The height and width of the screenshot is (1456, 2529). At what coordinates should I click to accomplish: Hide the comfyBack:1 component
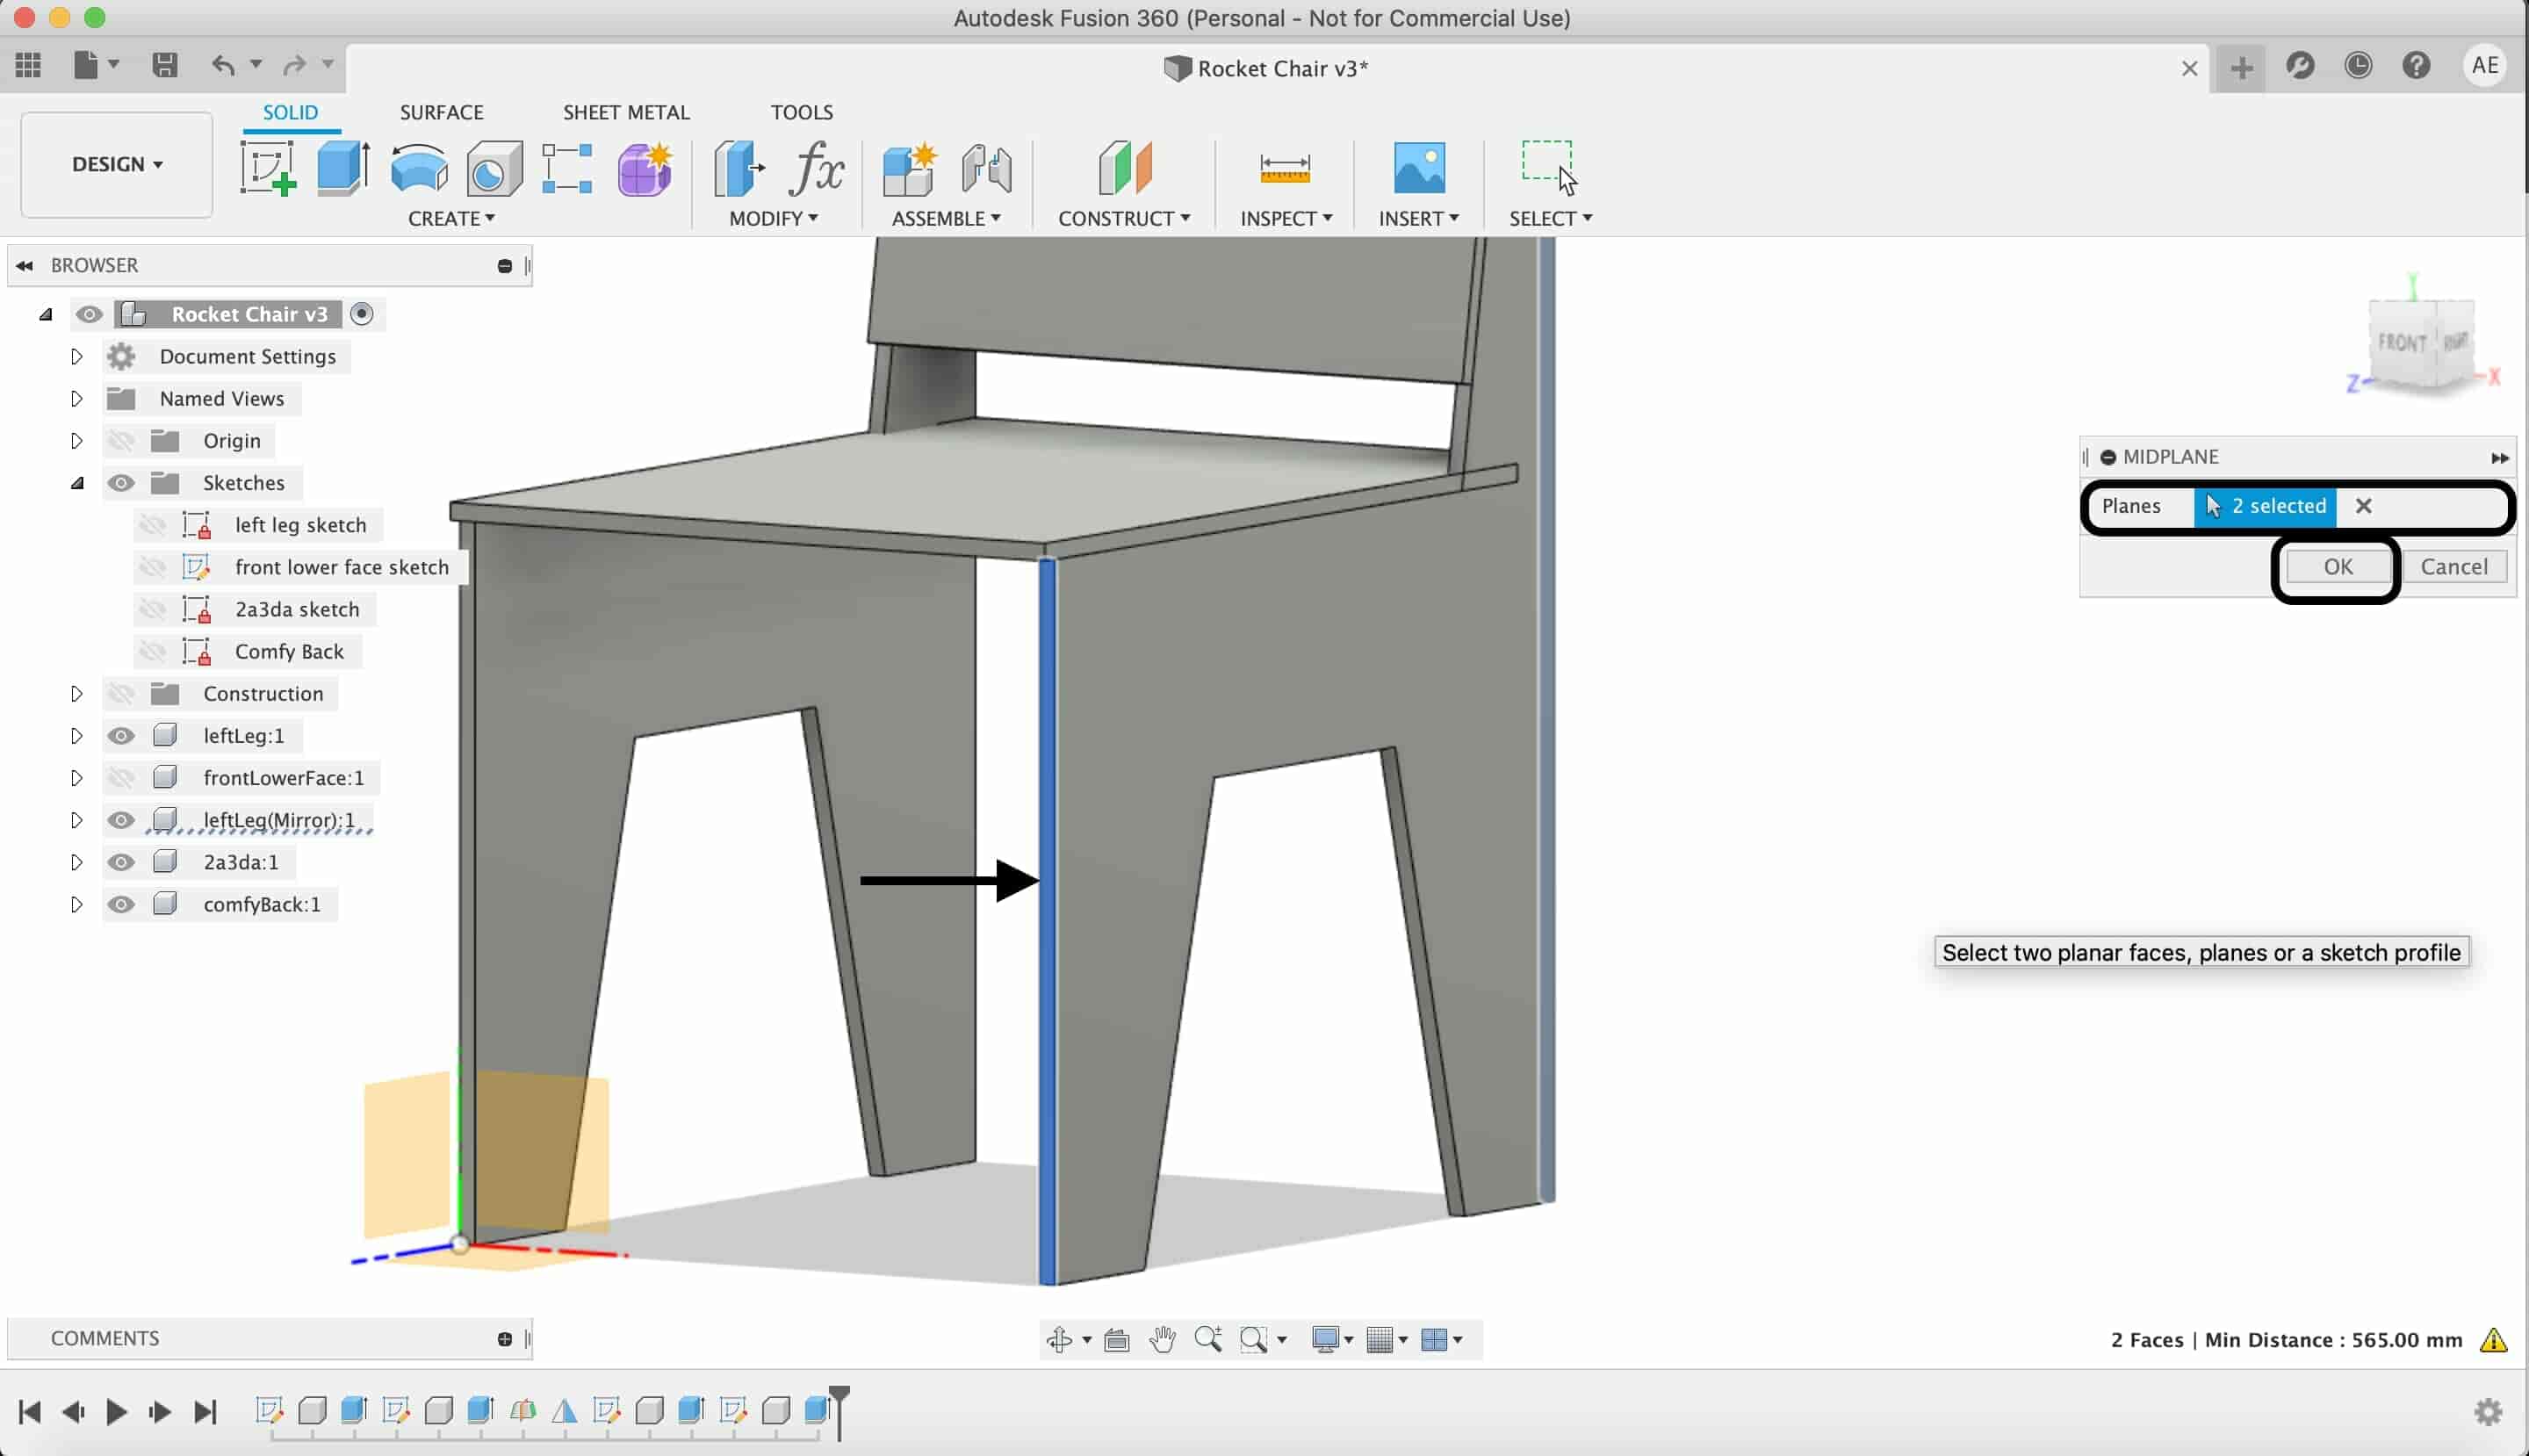tap(121, 904)
